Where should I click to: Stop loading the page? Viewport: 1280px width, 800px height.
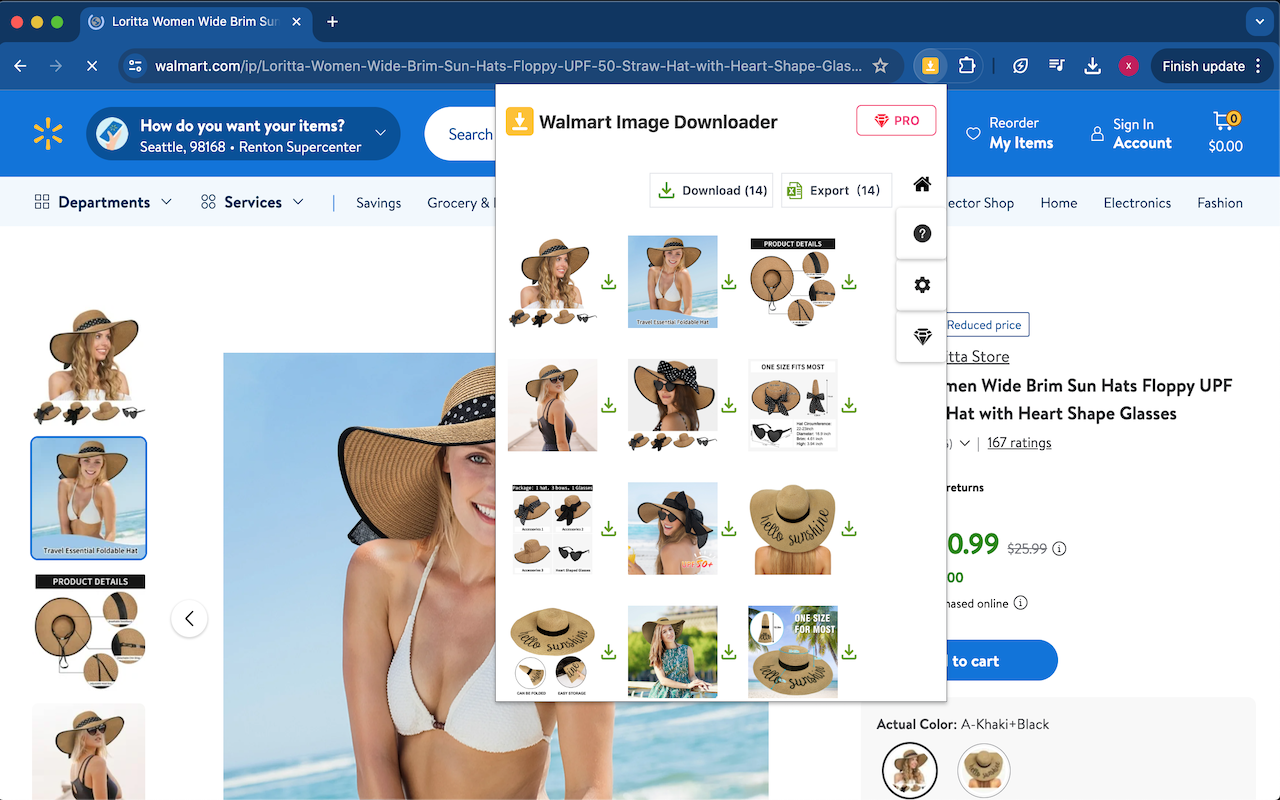(x=91, y=66)
